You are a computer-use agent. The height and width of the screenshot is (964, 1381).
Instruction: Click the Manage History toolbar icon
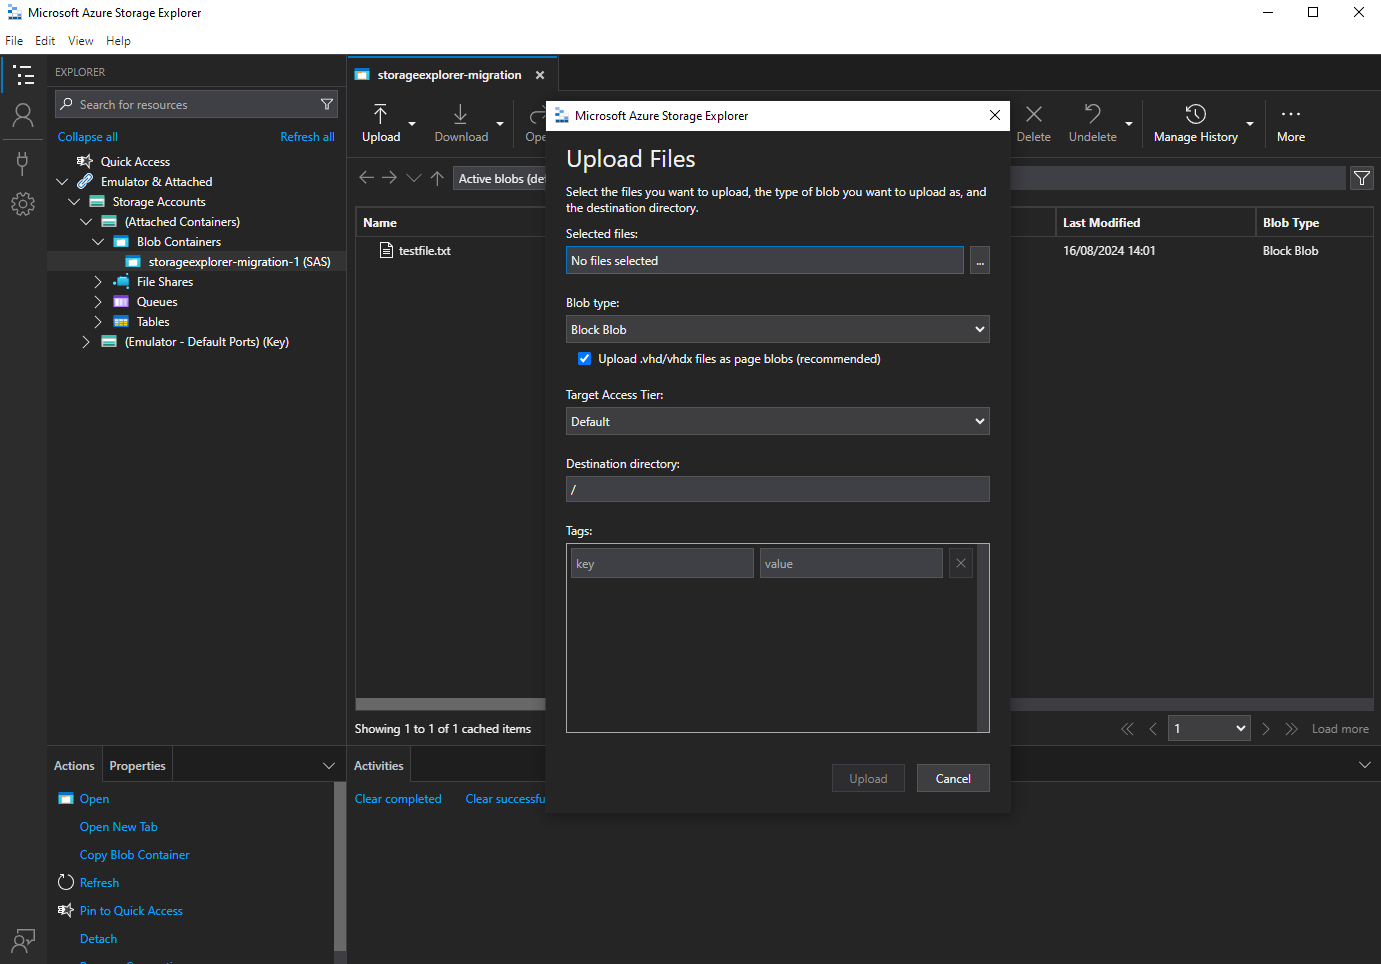[1196, 123]
